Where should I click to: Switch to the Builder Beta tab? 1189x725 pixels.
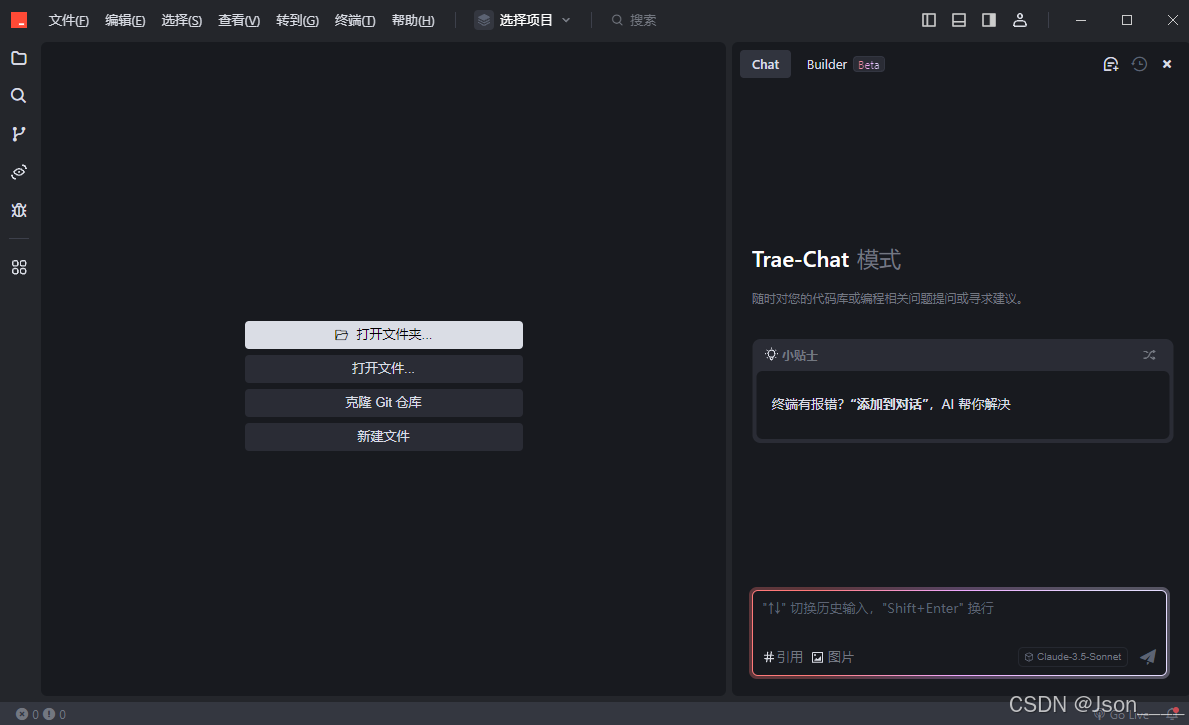click(845, 64)
